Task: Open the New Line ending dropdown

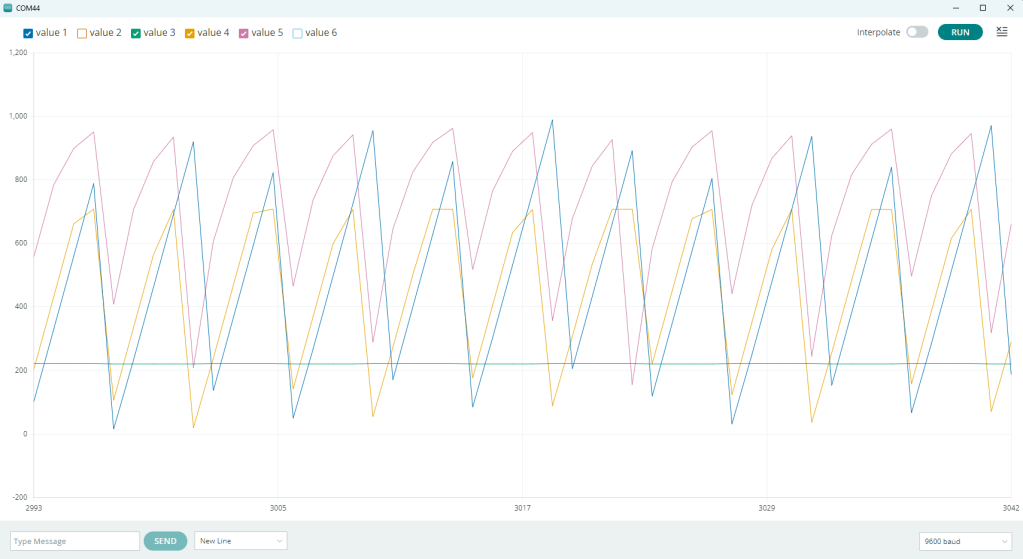Action: pos(240,541)
